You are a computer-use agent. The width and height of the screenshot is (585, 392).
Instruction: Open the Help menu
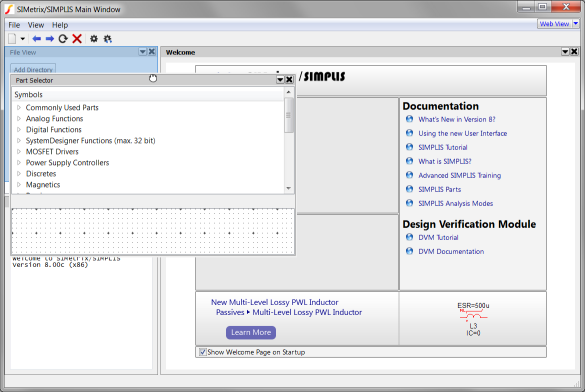[60, 25]
